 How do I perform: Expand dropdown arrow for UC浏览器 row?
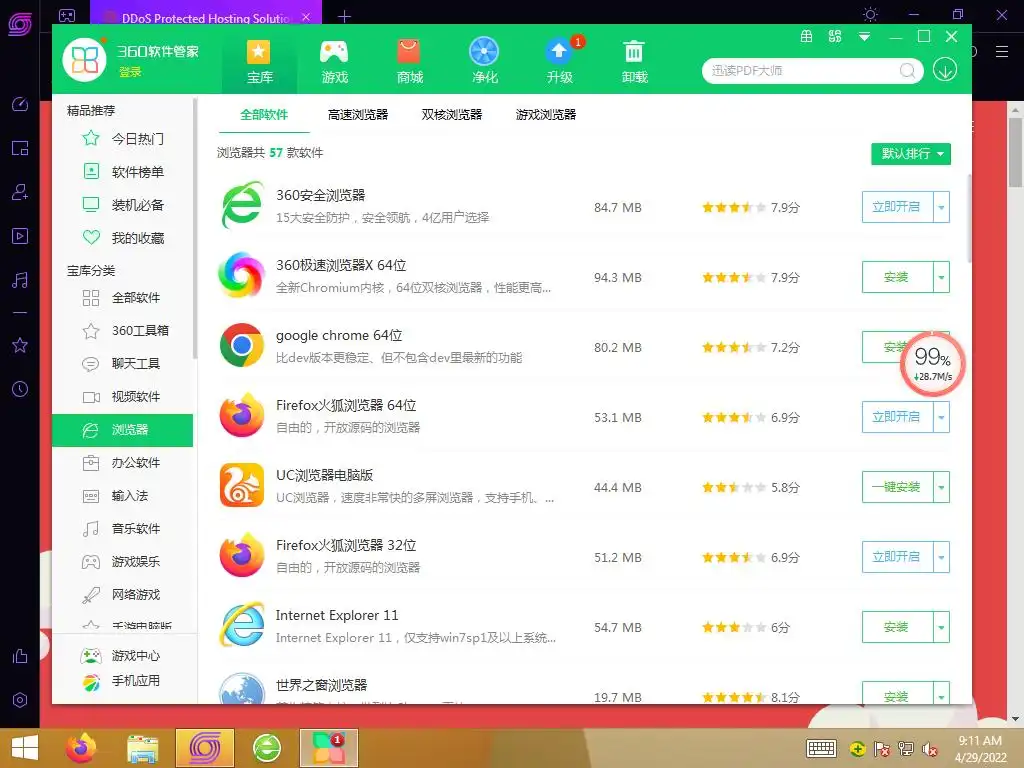point(941,487)
